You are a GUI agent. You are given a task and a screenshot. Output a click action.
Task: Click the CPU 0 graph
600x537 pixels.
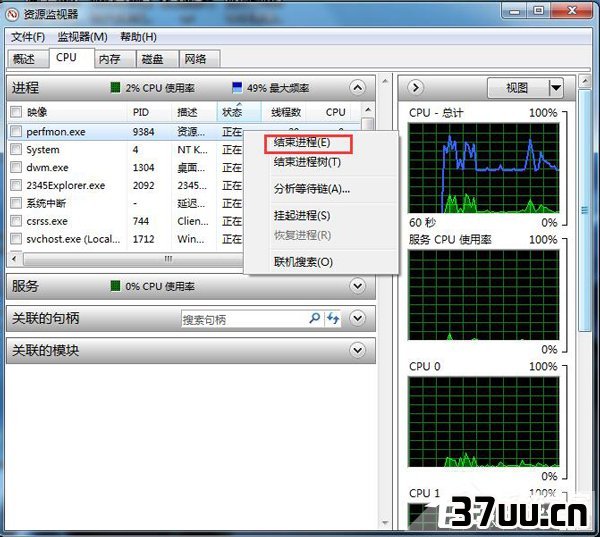coord(484,422)
